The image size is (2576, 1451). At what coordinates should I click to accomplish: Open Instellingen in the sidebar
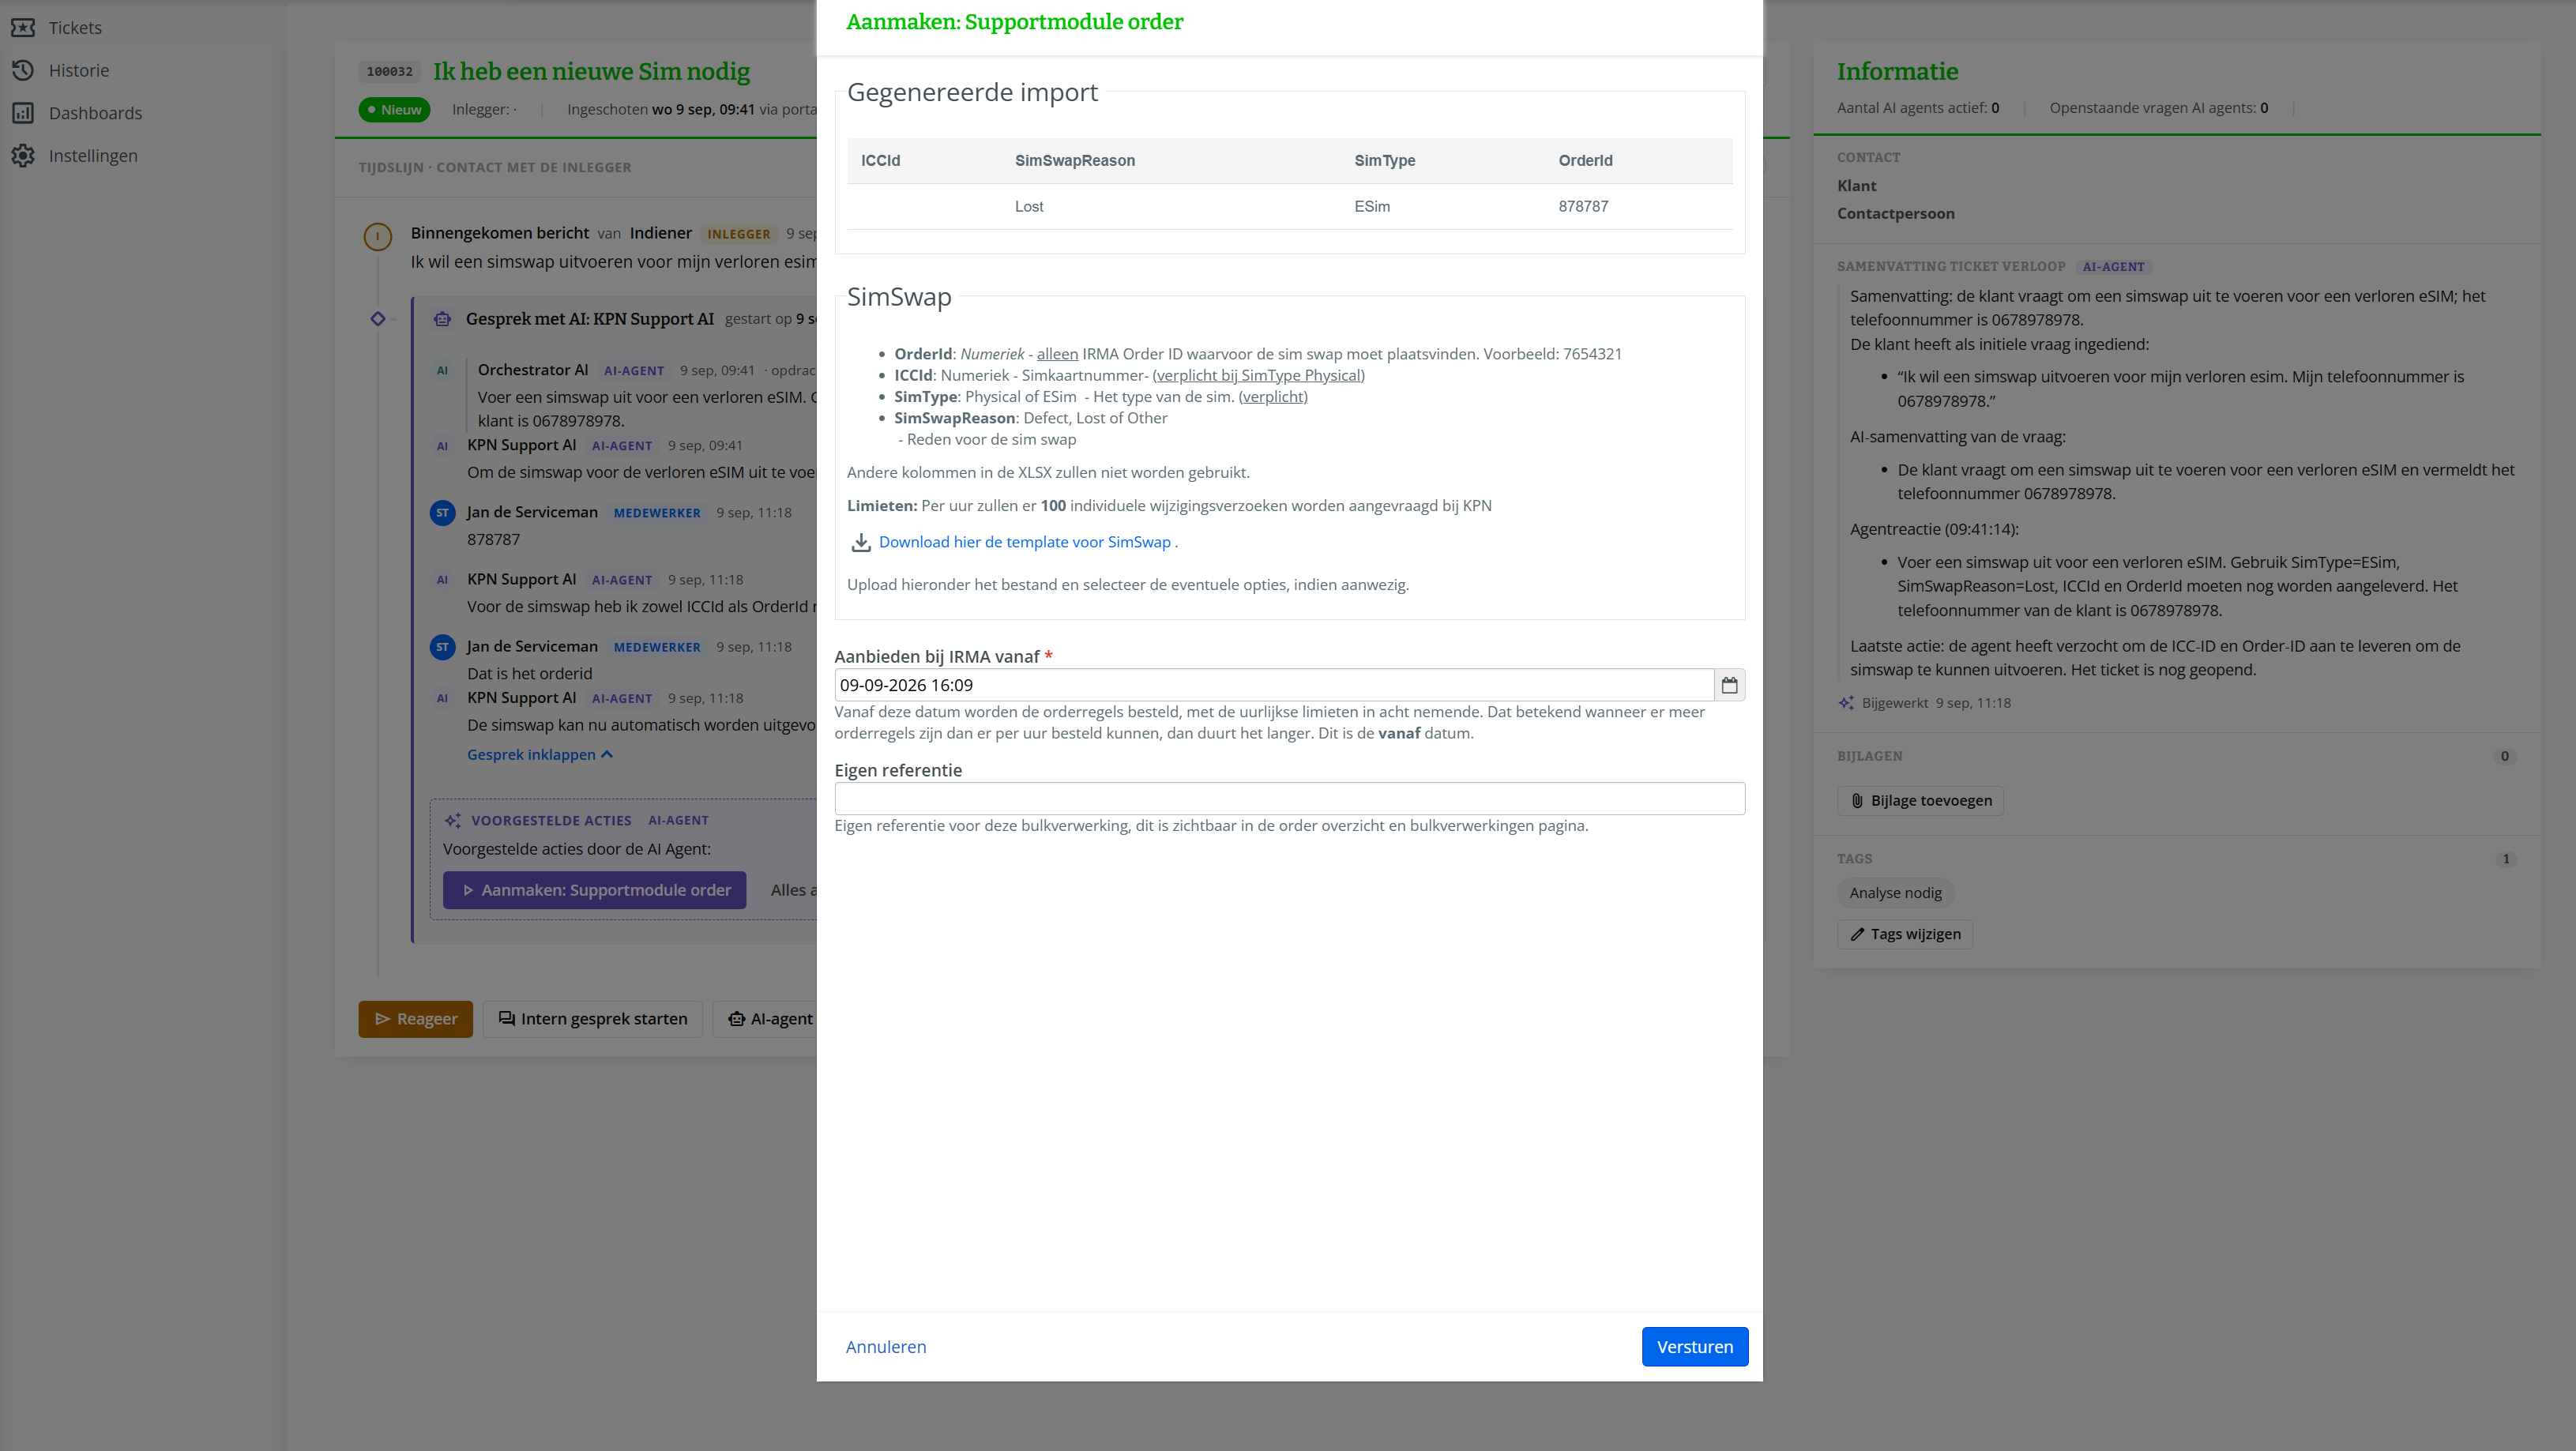point(93,156)
